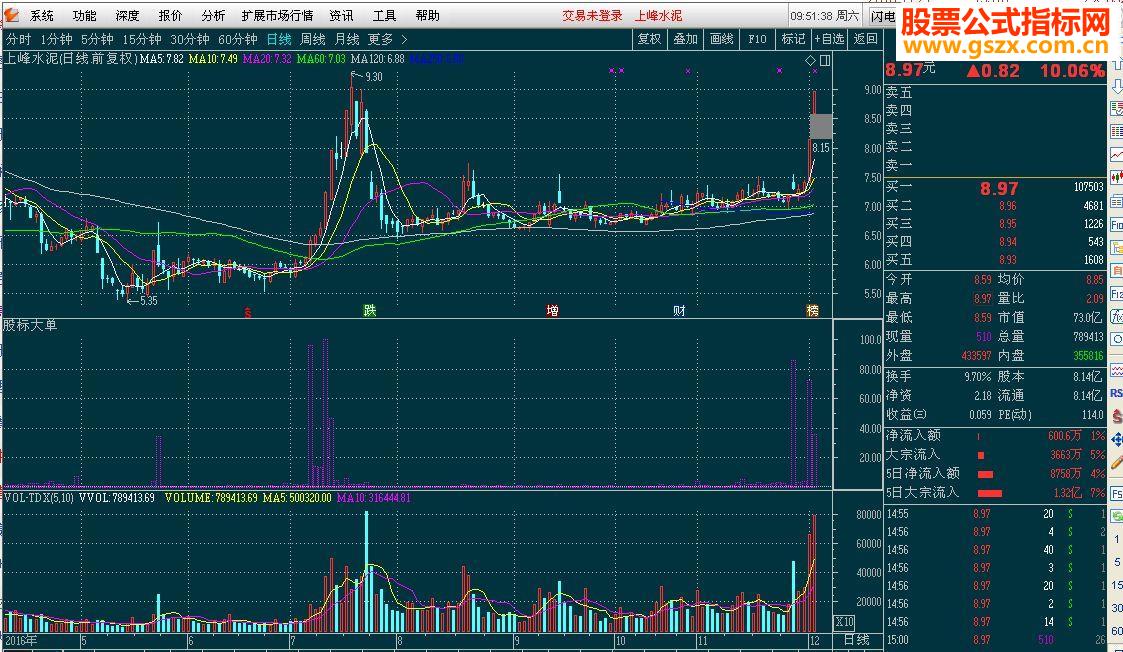The width and height of the screenshot is (1123, 652).
Task: Click the 跌 info marker on chart
Action: (x=370, y=310)
